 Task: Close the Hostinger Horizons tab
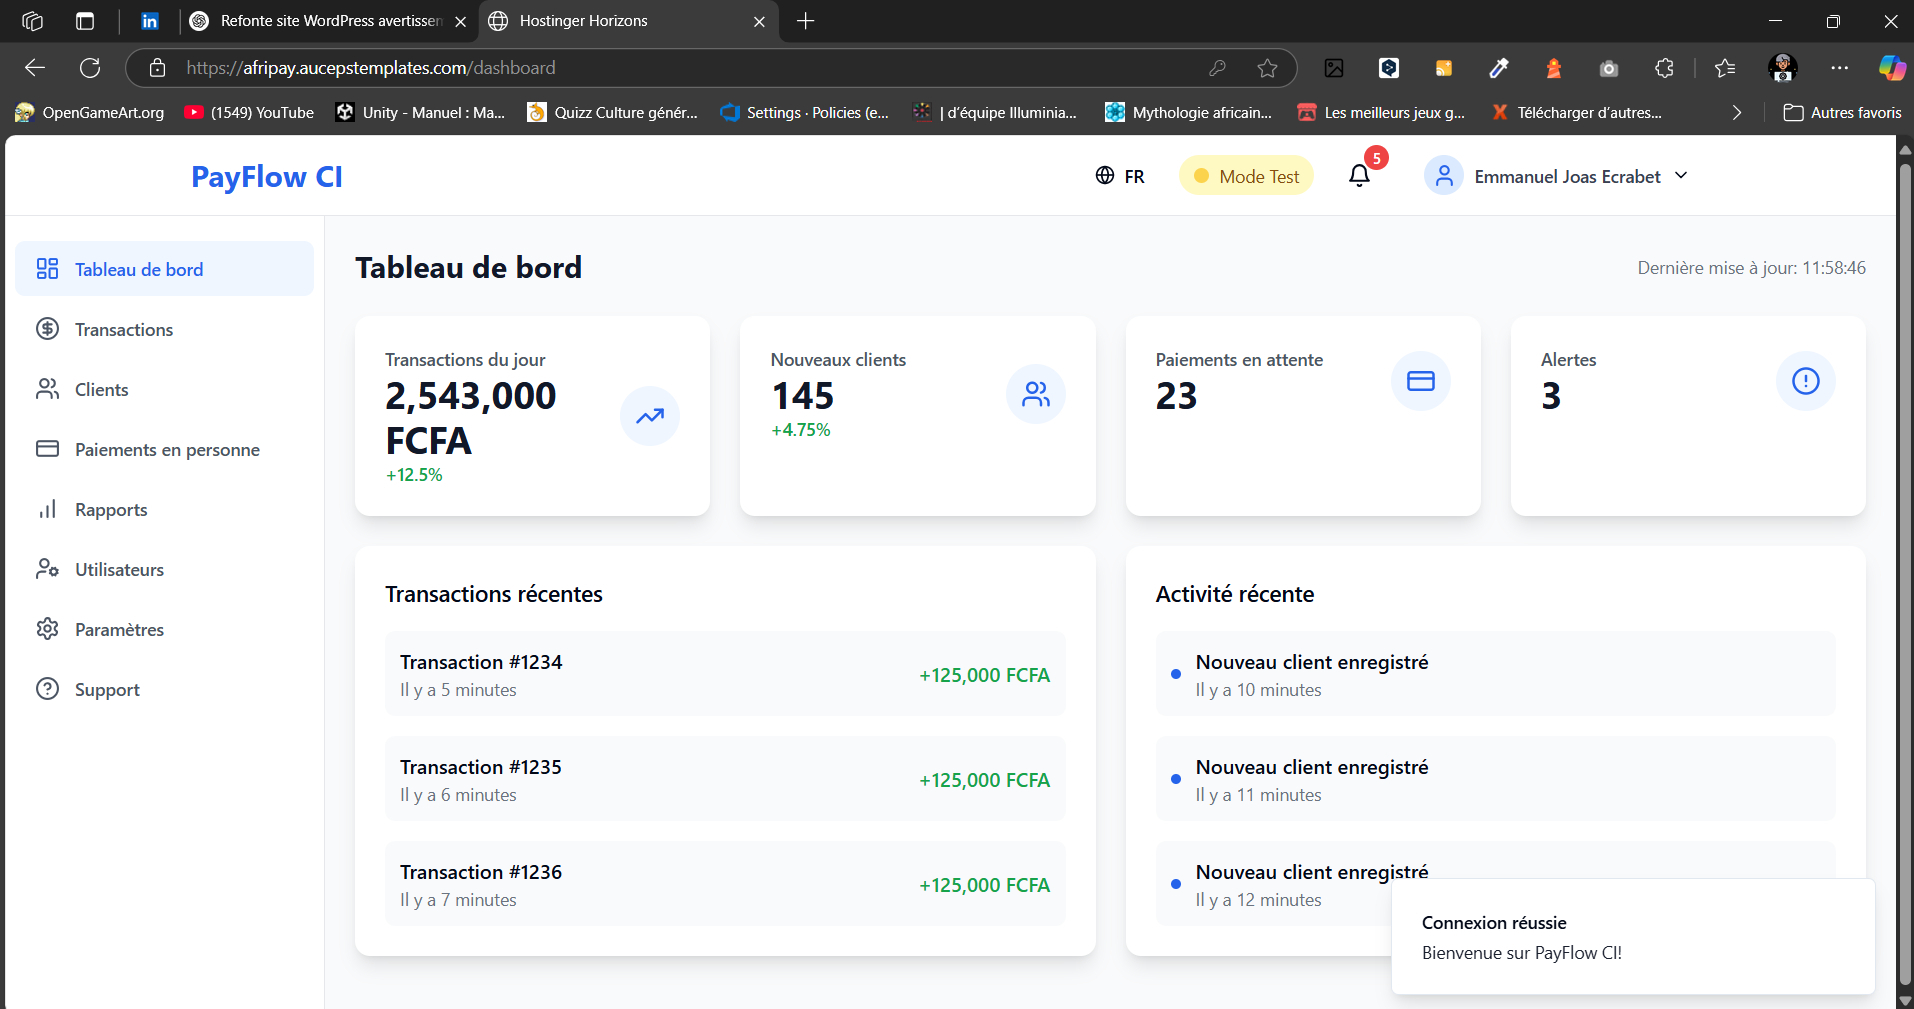[759, 21]
